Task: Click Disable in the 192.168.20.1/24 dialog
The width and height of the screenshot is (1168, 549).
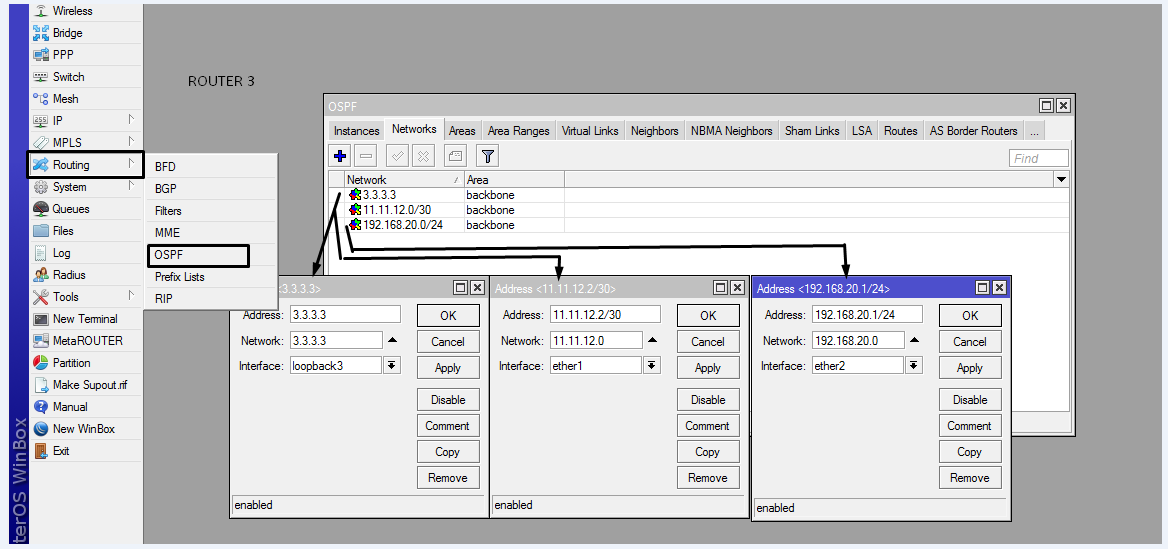Action: [x=969, y=400]
